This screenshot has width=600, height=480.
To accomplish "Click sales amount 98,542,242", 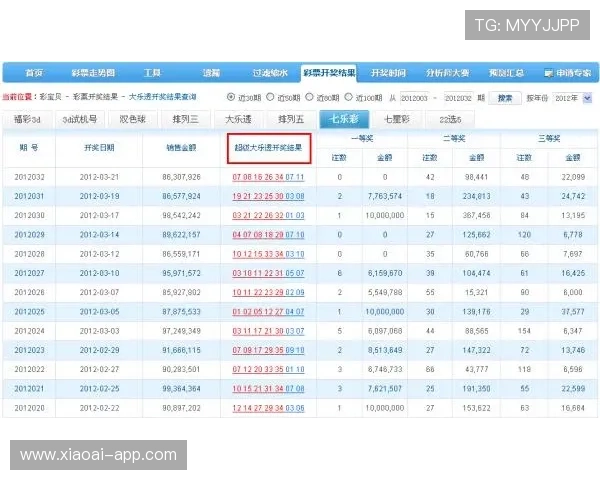I will pos(181,216).
